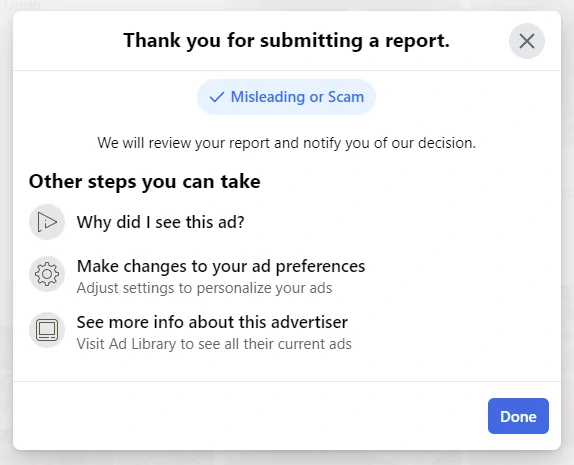The height and width of the screenshot is (465, 574).
Task: Click the ad info play-triangle icon
Action: (47, 222)
